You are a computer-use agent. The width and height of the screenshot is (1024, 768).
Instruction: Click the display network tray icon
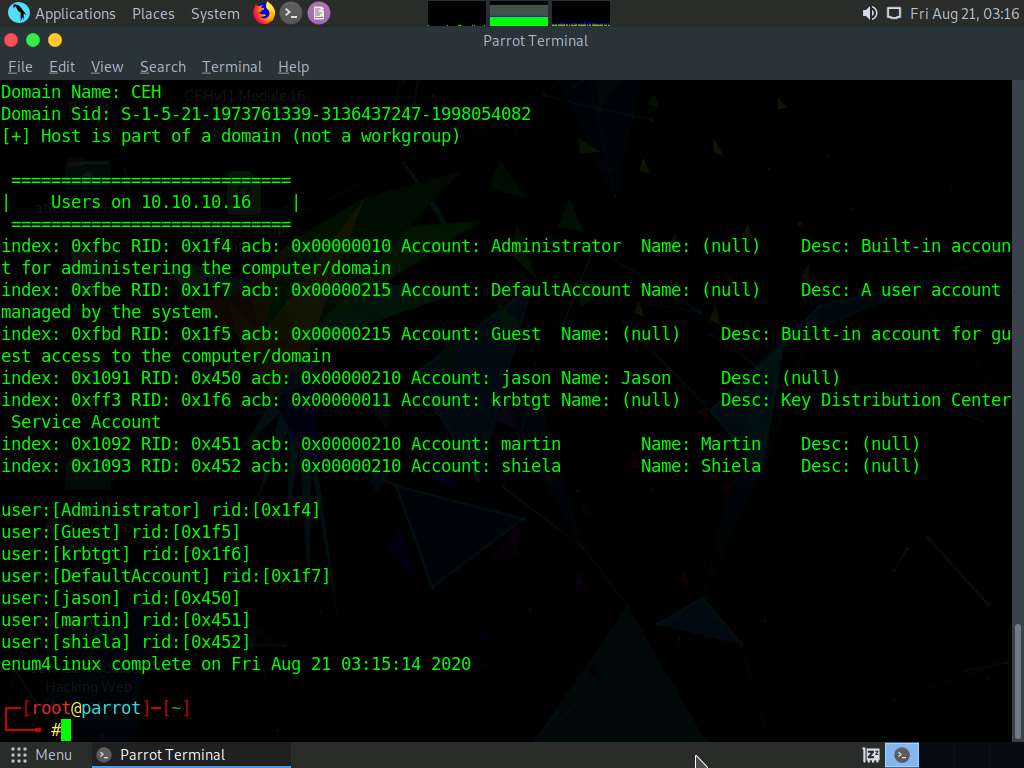pyautogui.click(x=893, y=13)
